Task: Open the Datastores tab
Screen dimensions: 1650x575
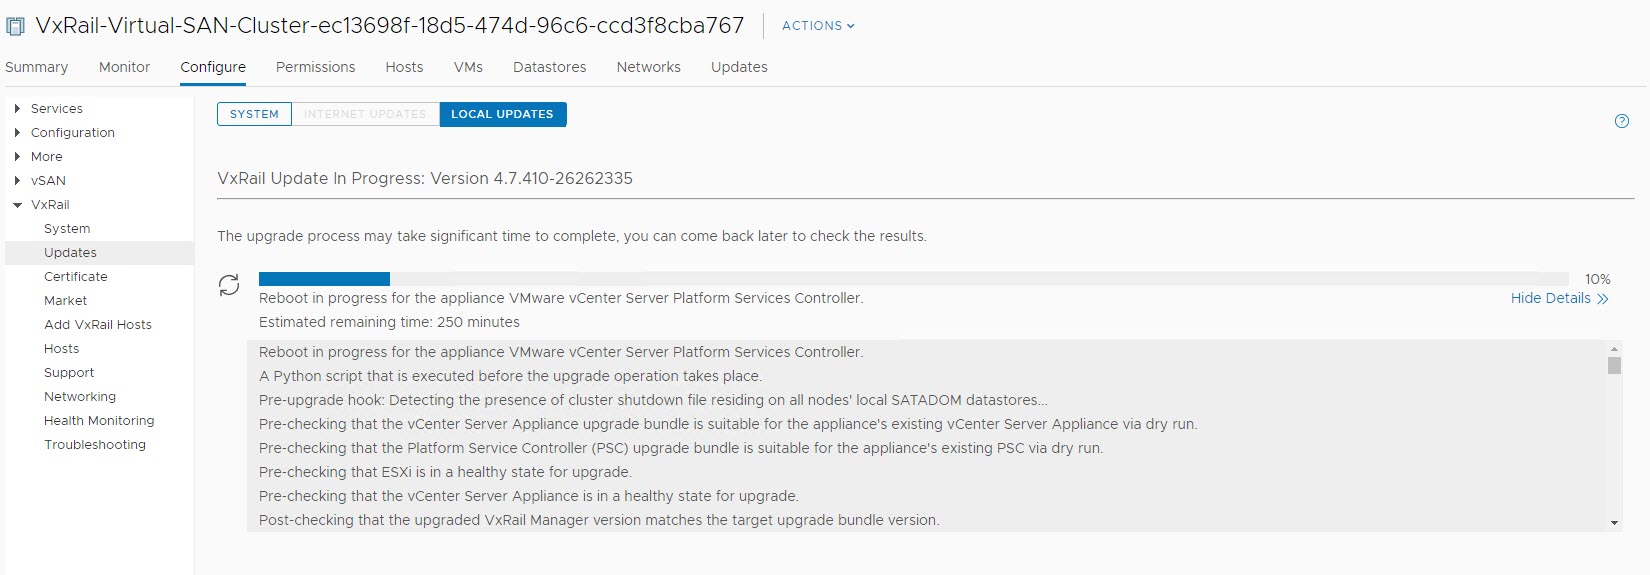Action: (549, 67)
